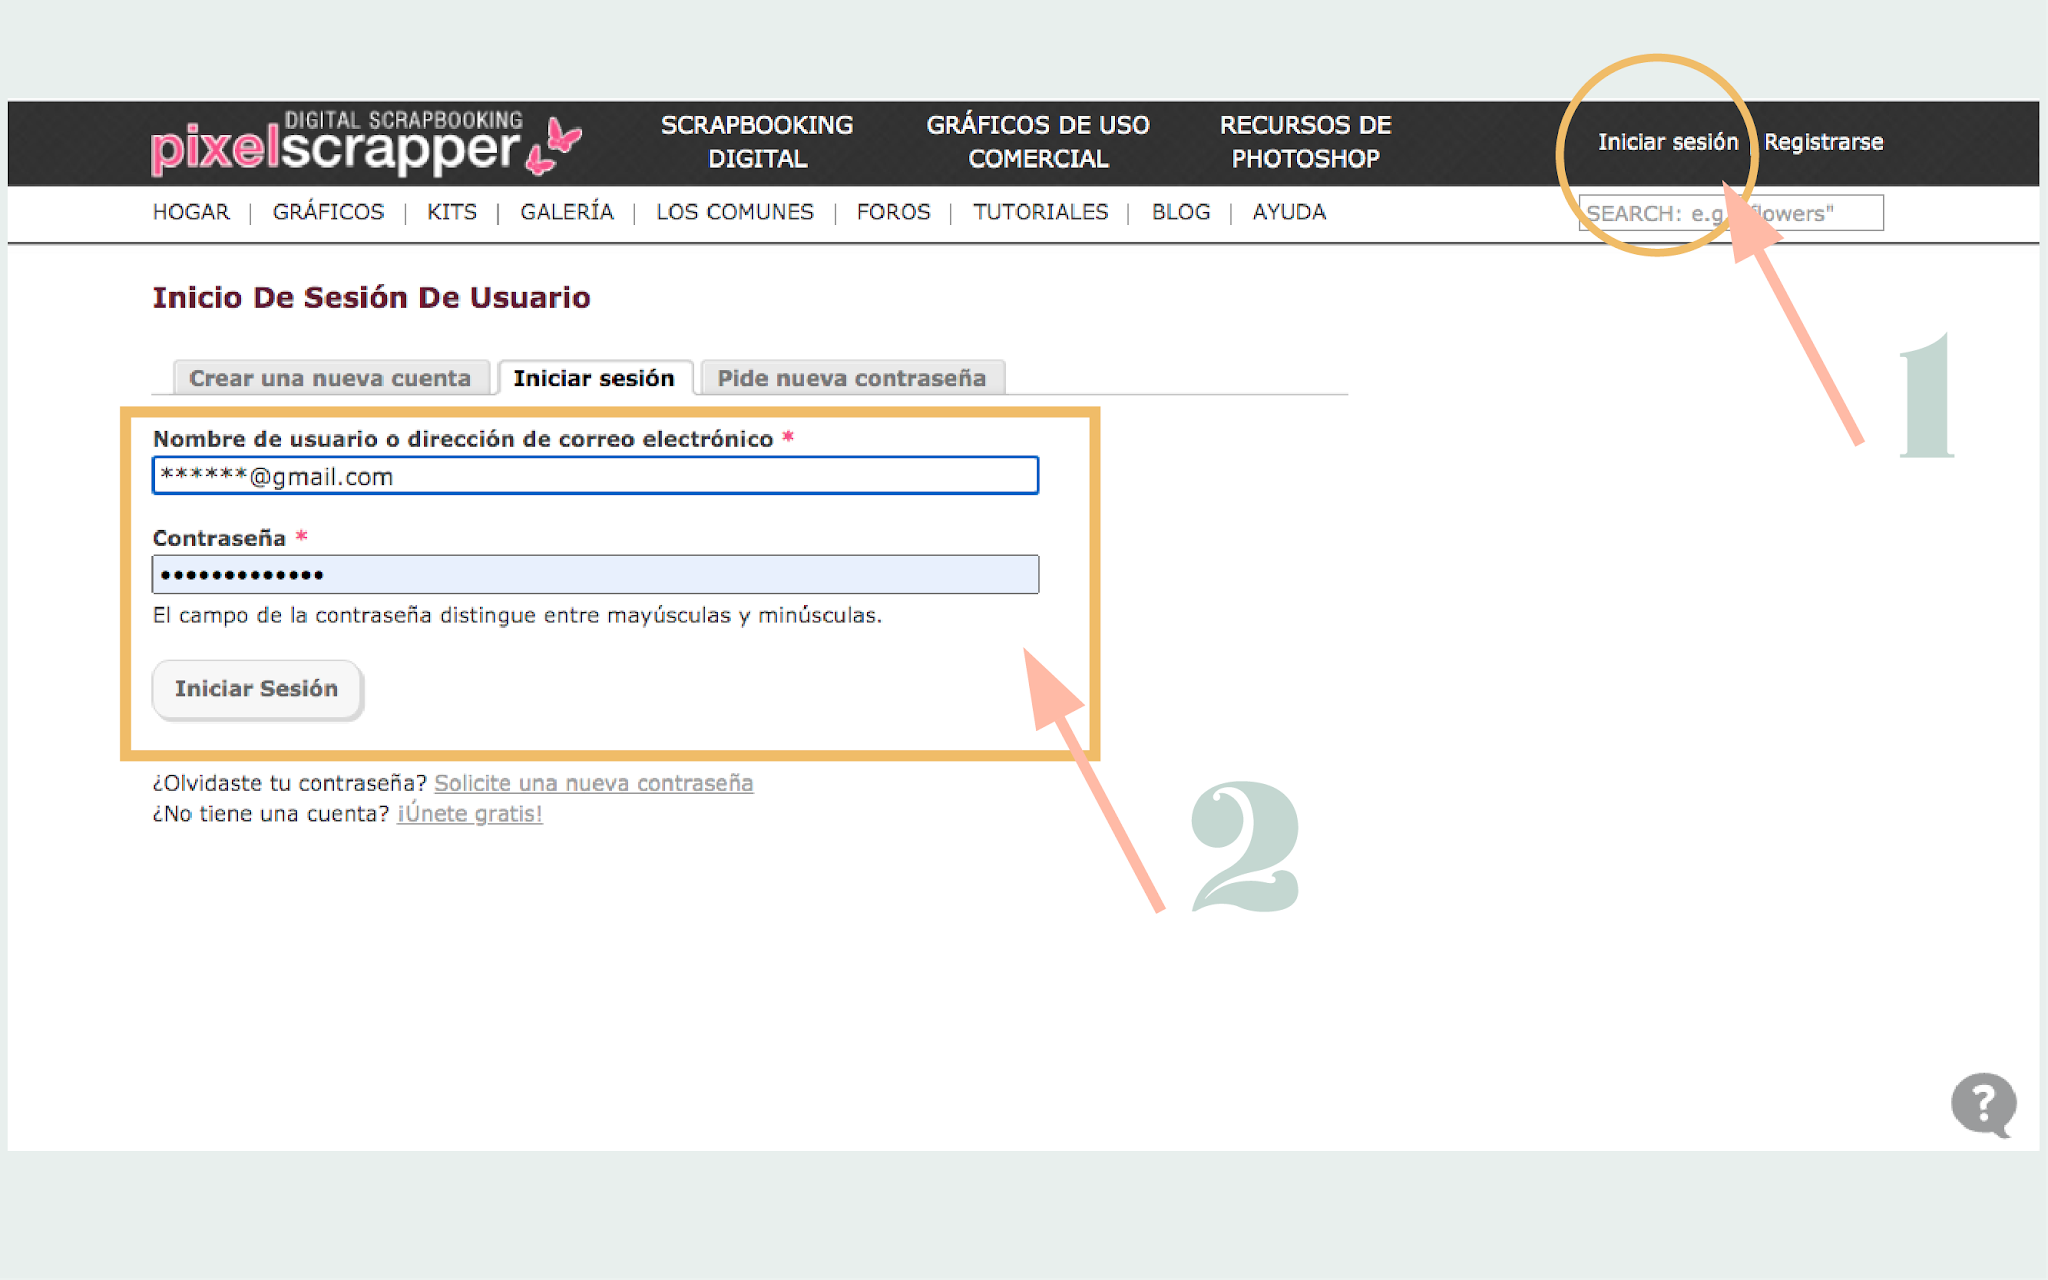The width and height of the screenshot is (2048, 1280).
Task: Click the Pixel Scrapper logo
Action: click(x=366, y=143)
